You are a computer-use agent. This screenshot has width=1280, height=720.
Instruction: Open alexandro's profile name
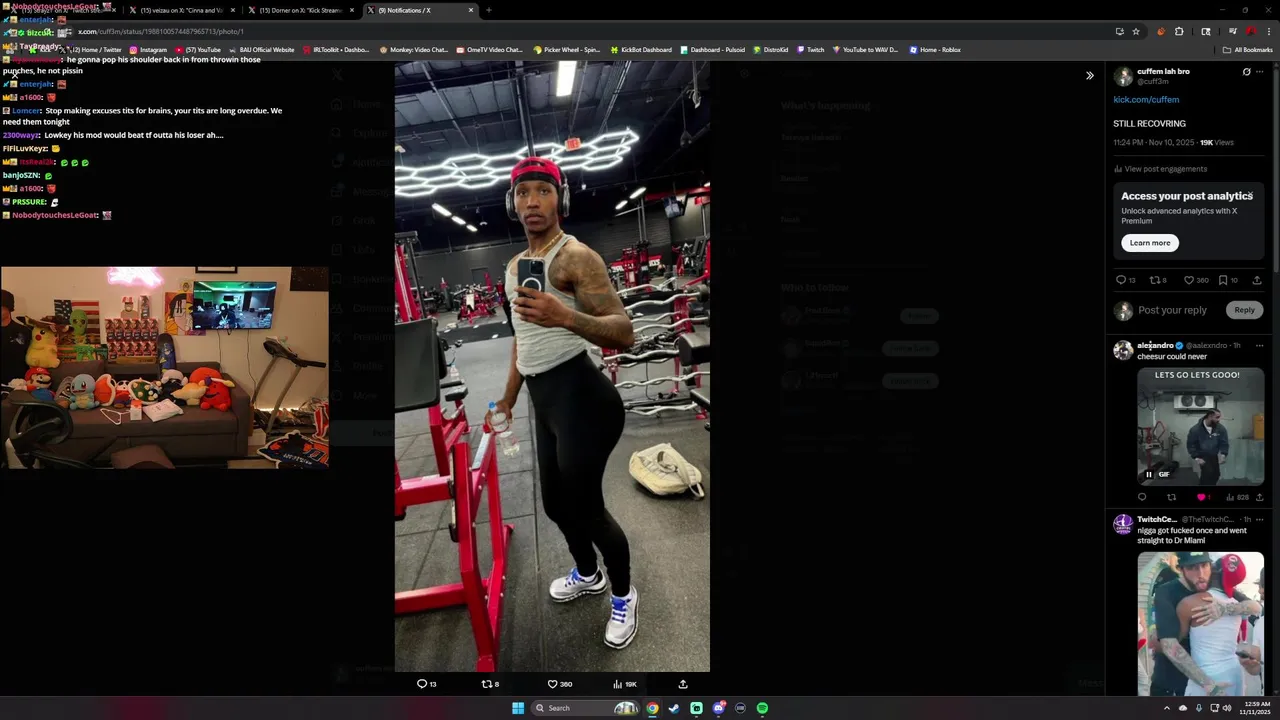[x=1156, y=345]
